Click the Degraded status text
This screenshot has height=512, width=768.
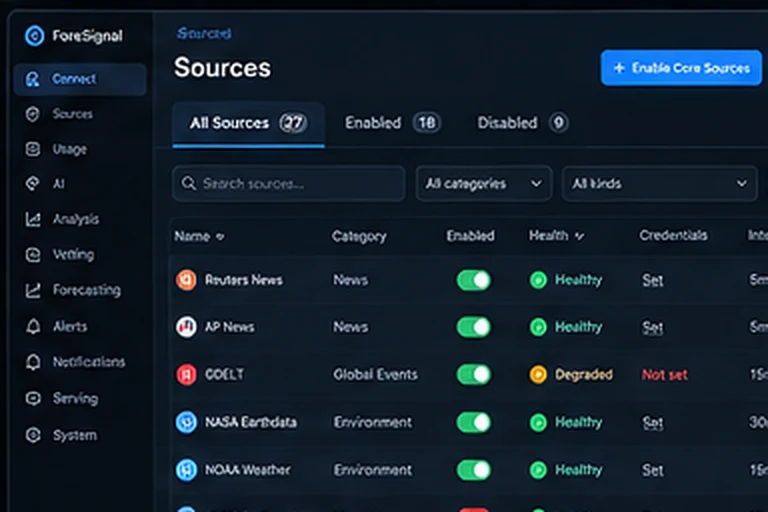point(583,375)
